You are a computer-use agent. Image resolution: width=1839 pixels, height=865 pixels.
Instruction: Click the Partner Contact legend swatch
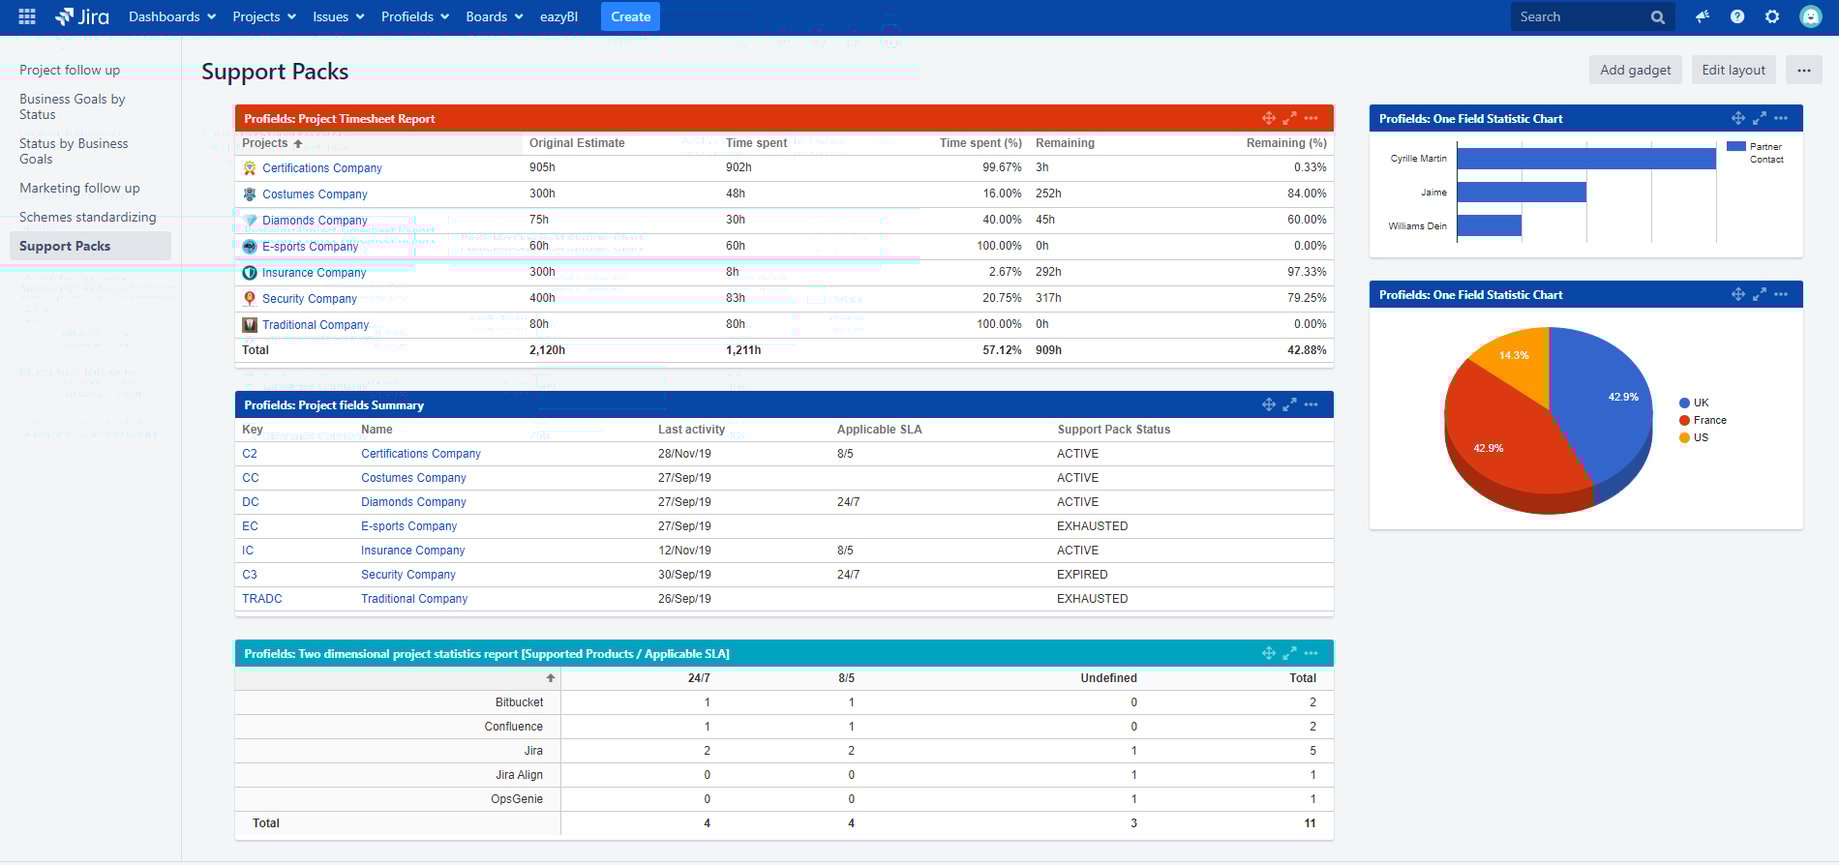click(x=1736, y=146)
